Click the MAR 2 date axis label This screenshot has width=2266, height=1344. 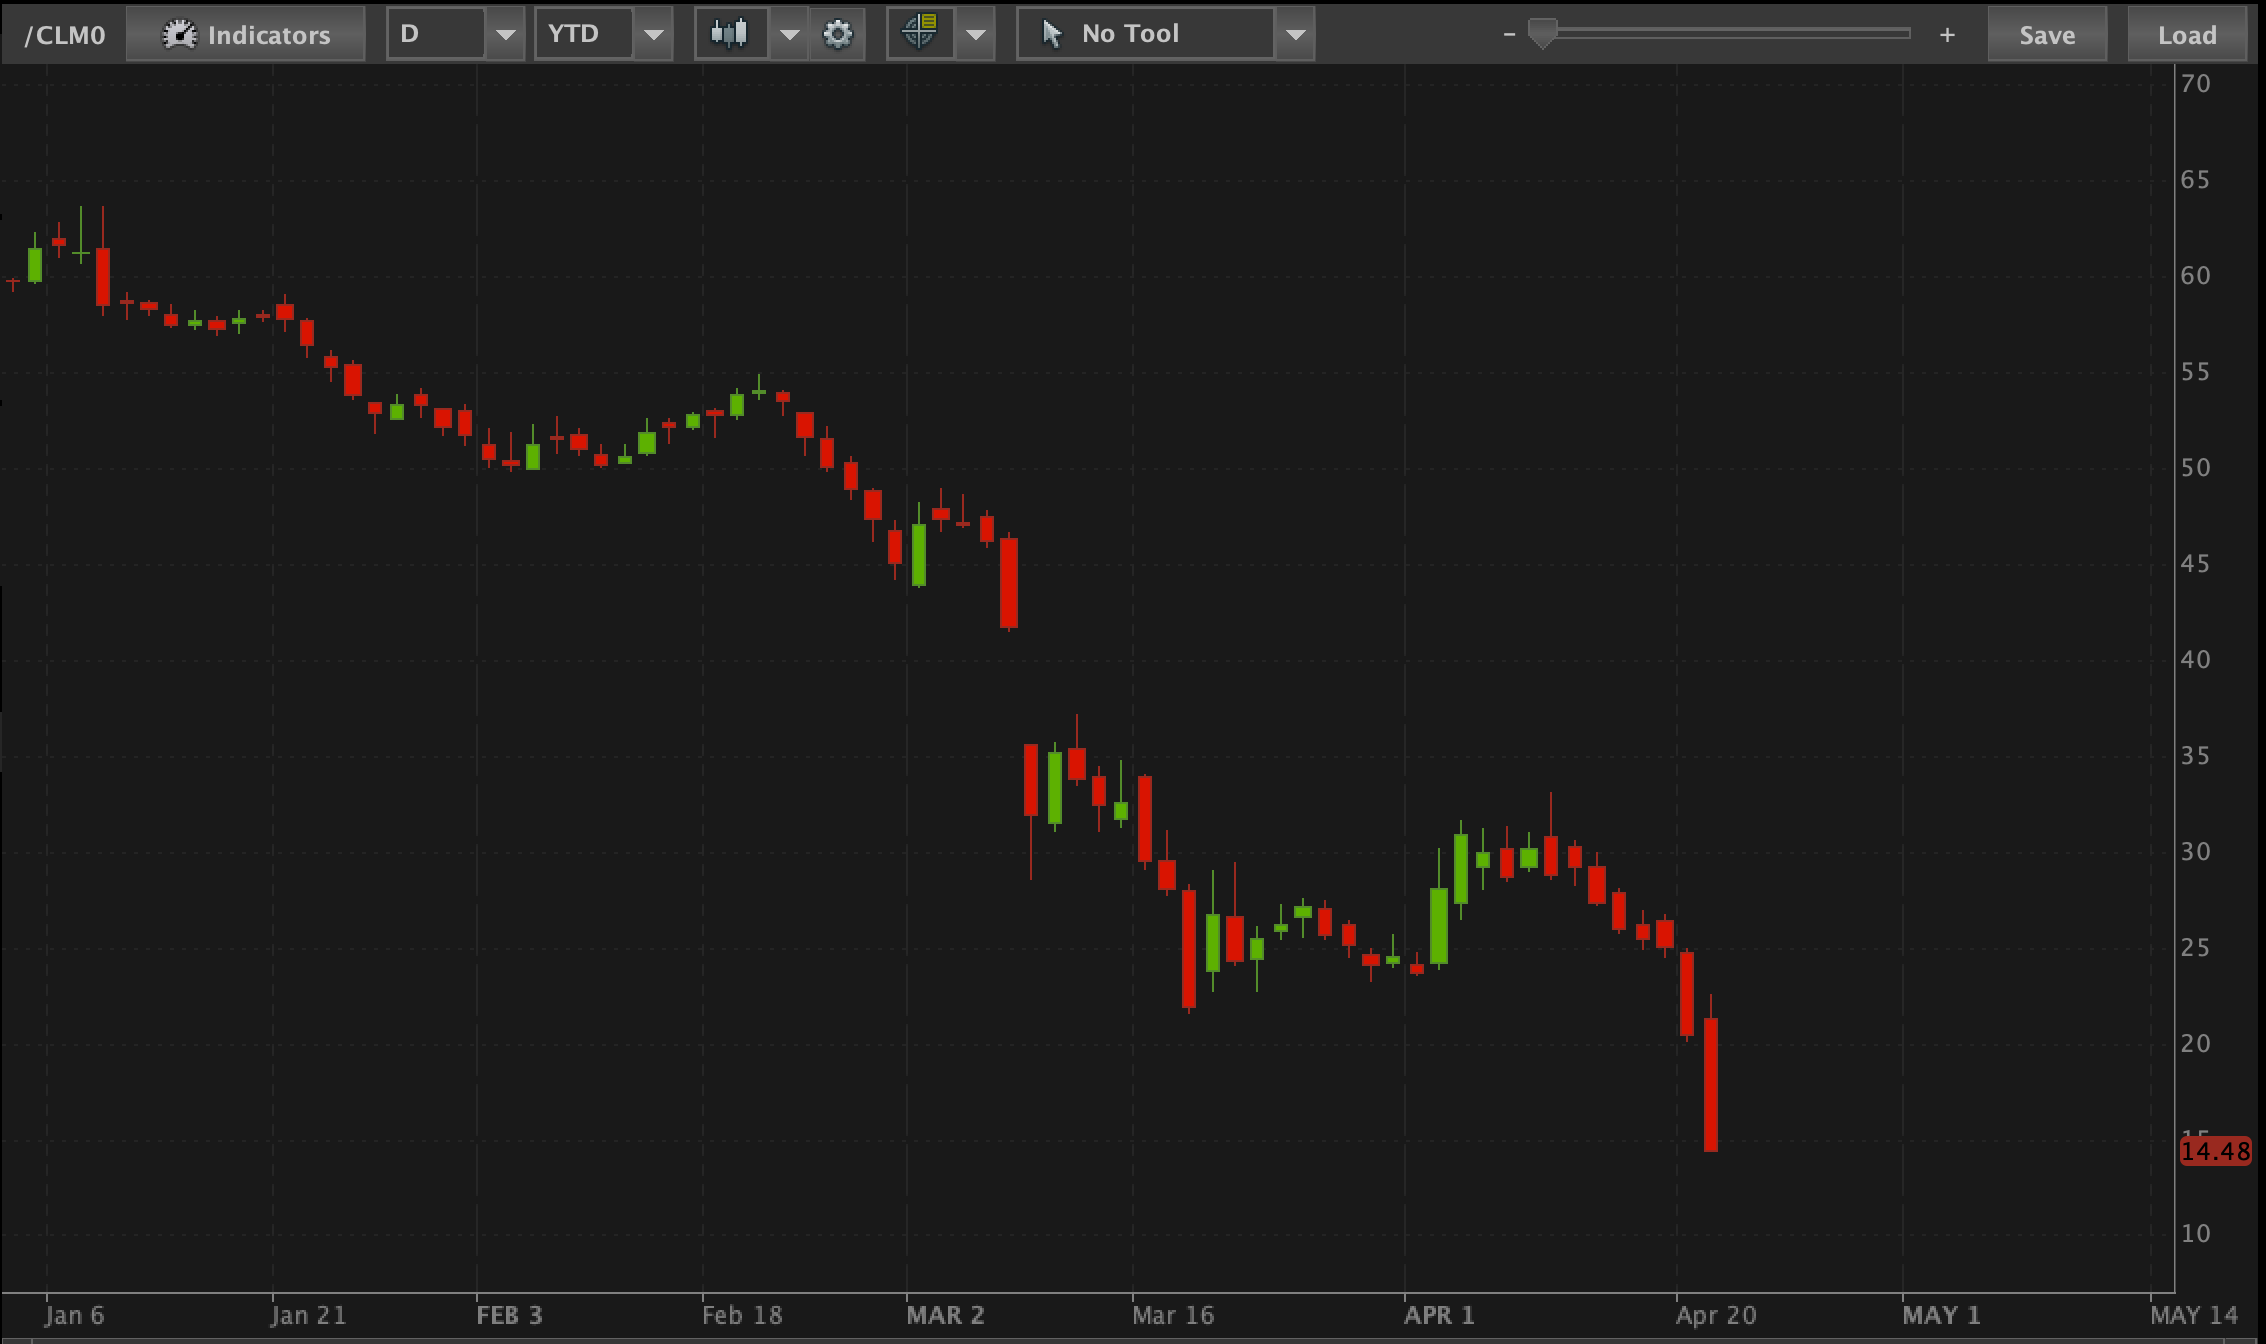pyautogui.click(x=945, y=1315)
